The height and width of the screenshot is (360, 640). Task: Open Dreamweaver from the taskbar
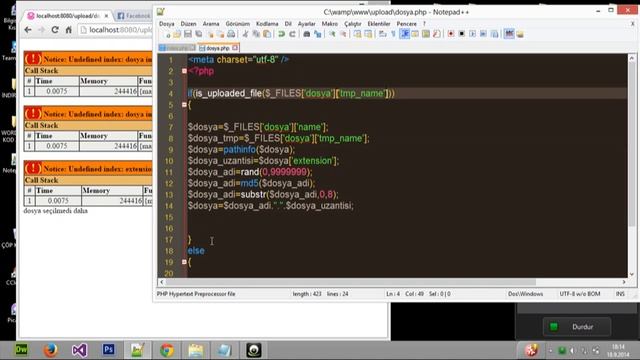click(x=21, y=350)
